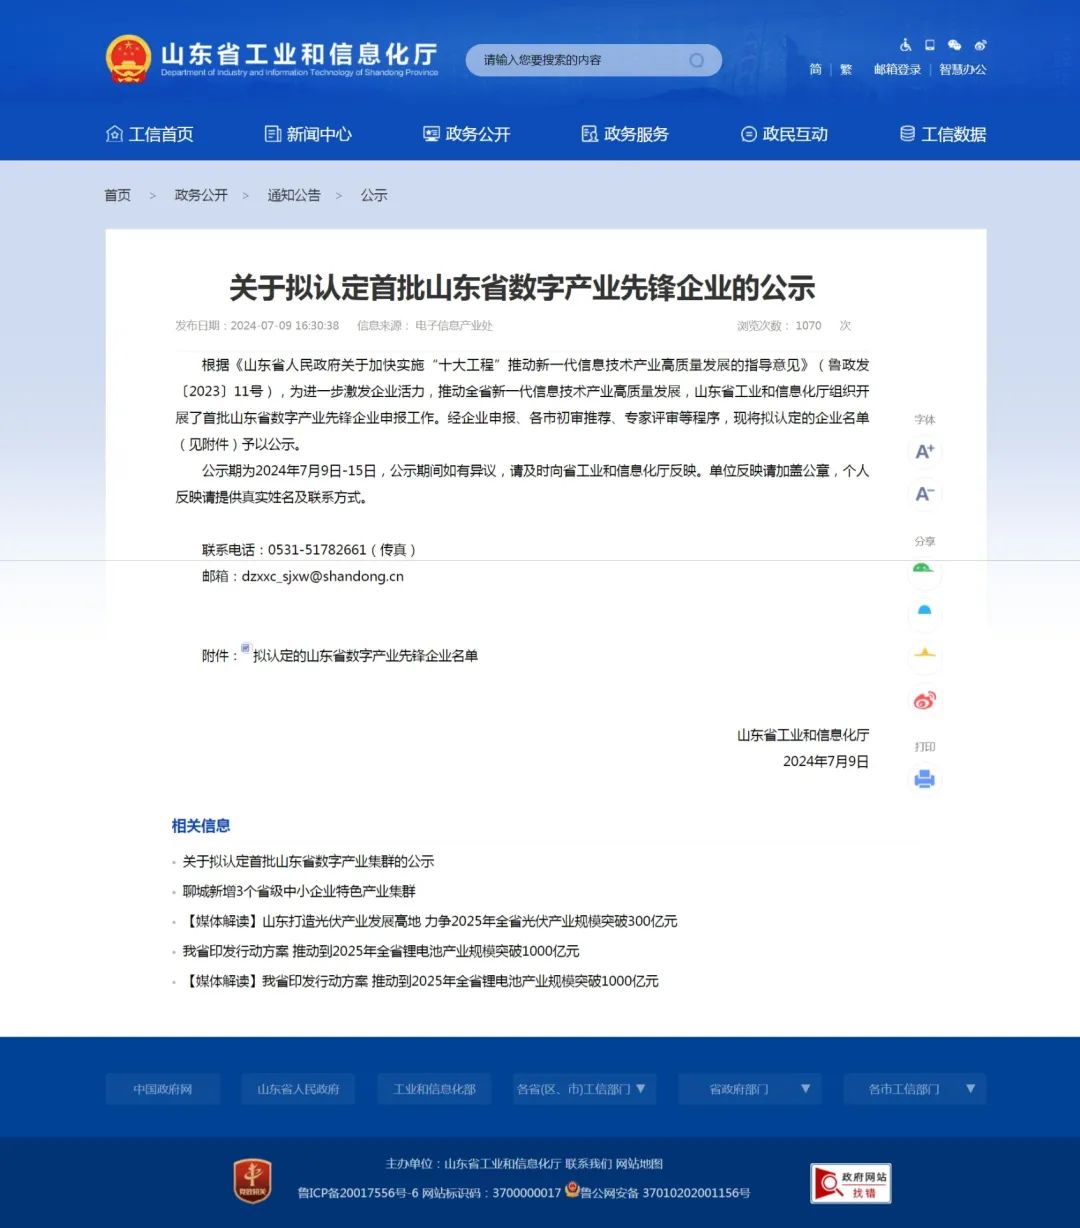Focus the search box 请输入您要搜索的内容
This screenshot has width=1080, height=1228.
[x=580, y=60]
